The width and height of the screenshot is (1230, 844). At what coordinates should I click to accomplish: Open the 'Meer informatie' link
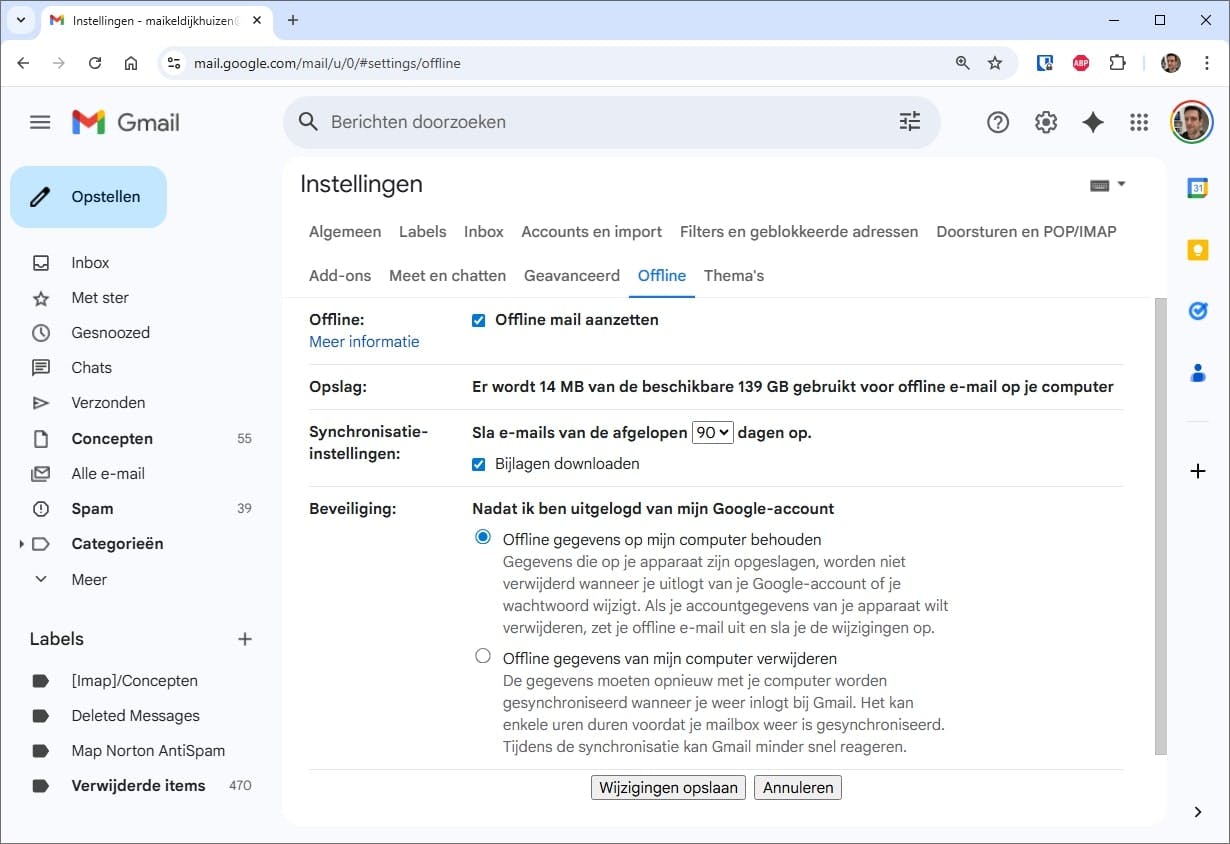tap(364, 341)
